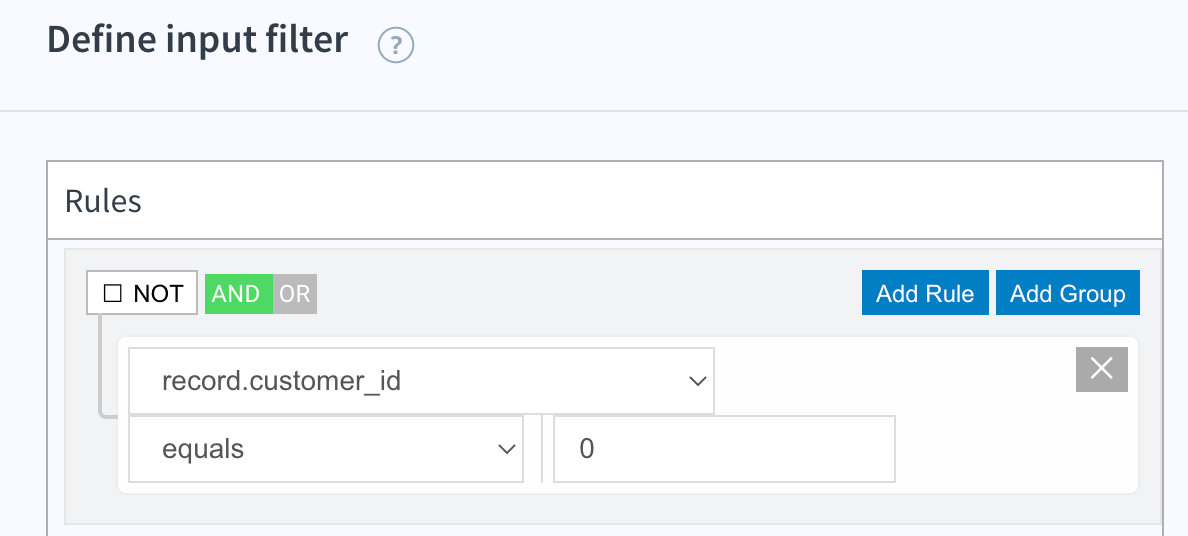Focus the value field containing 0
Image resolution: width=1188 pixels, height=536 pixels.
[724, 449]
